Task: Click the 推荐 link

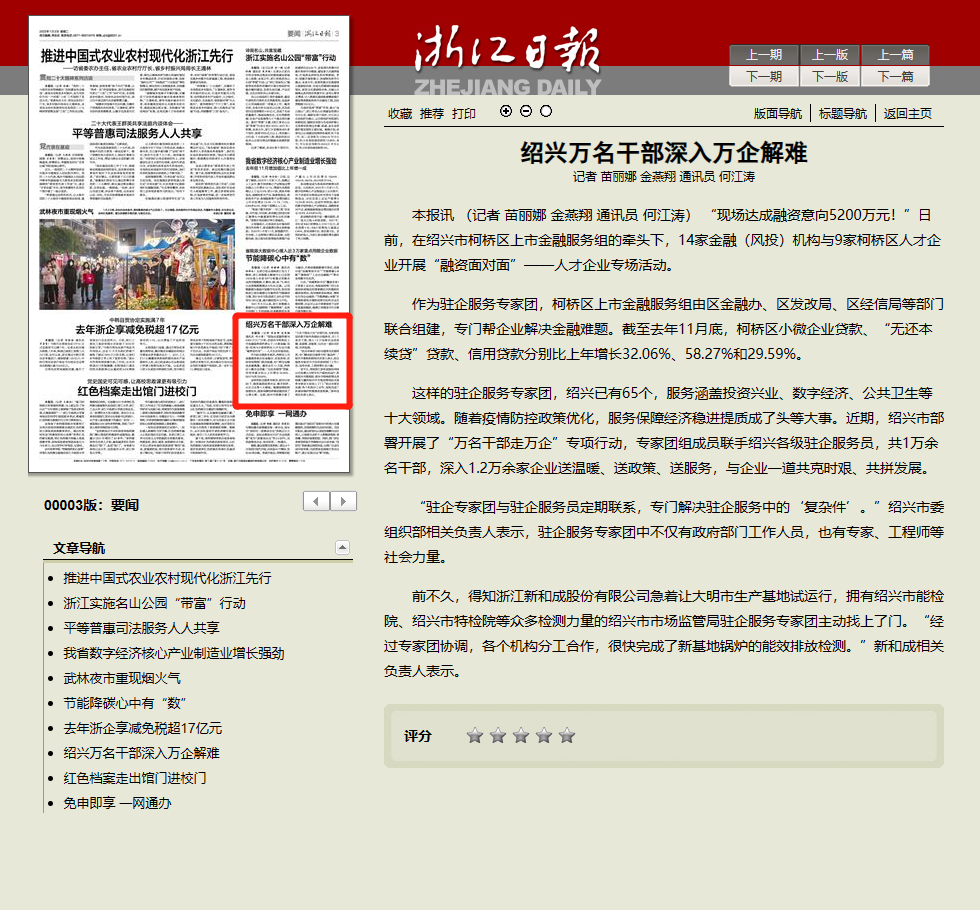Action: 432,114
